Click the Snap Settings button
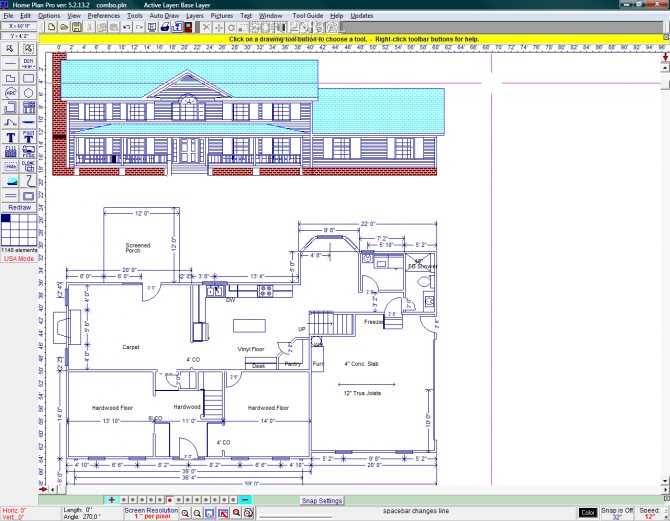 pos(322,500)
